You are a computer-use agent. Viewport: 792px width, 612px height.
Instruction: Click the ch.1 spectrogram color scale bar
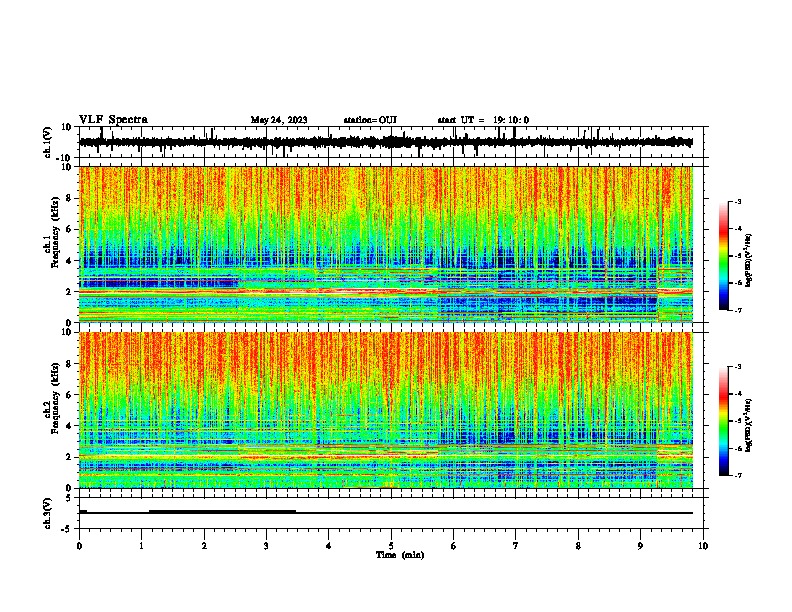724,256
